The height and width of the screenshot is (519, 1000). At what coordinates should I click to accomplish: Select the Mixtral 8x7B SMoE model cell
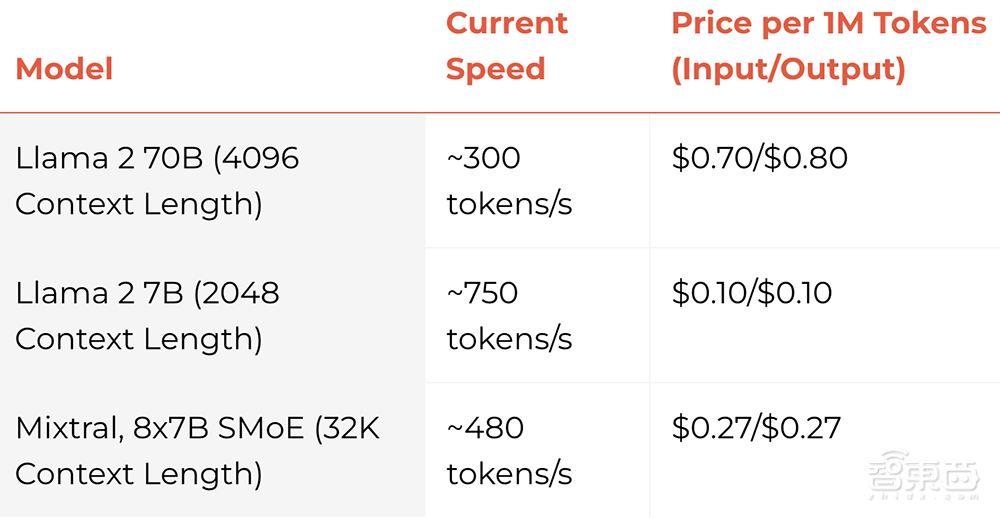click(x=197, y=451)
